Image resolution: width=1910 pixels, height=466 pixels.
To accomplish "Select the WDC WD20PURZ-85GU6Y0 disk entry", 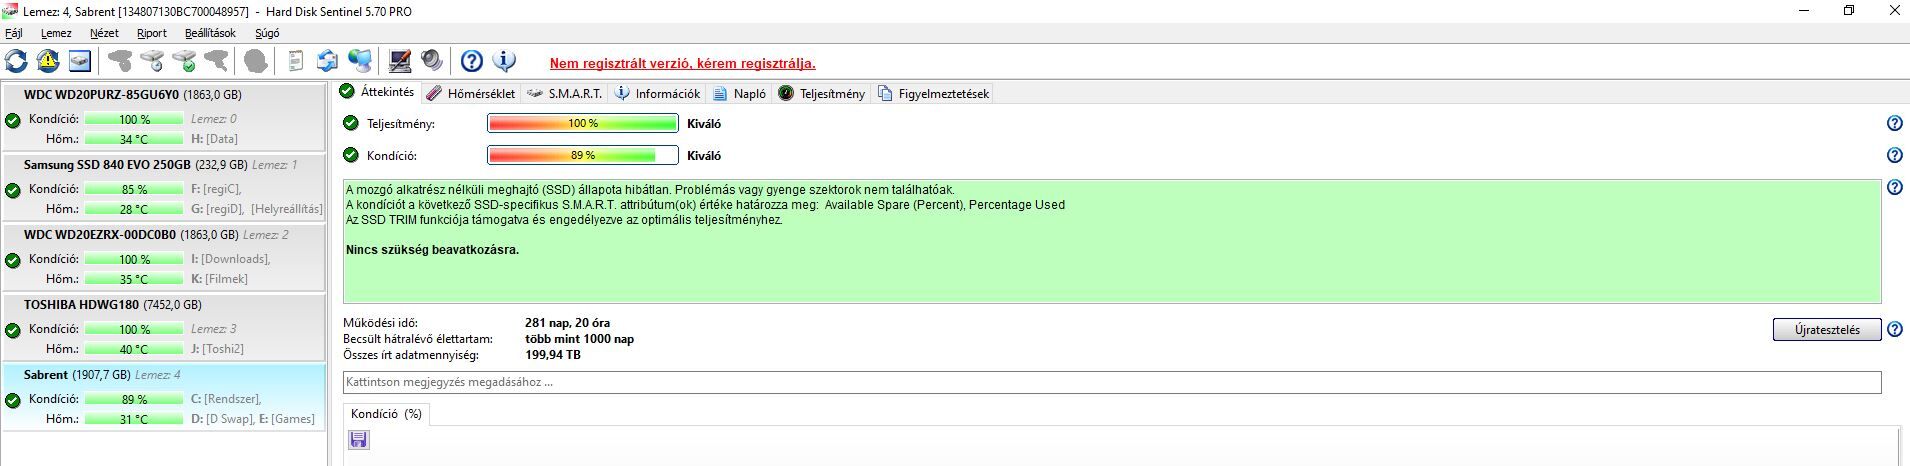I will (x=163, y=118).
